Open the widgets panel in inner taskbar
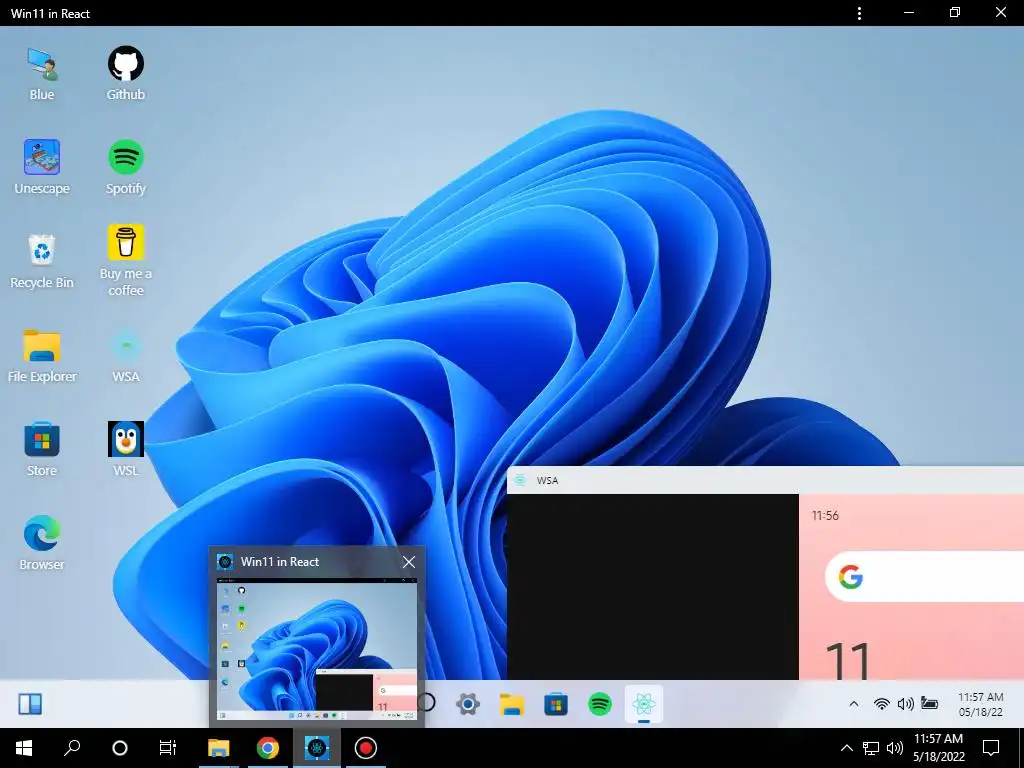 coord(30,704)
